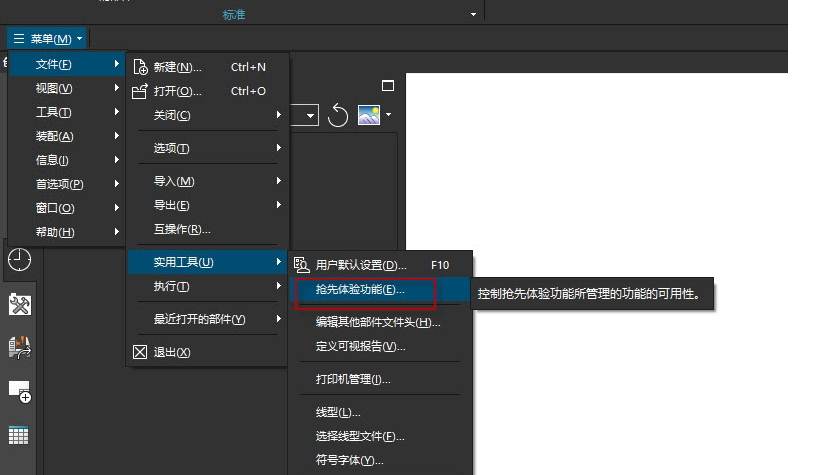The height and width of the screenshot is (475, 817).
Task: Click the add-window plus sidebar icon
Action: pyautogui.click(x=20, y=392)
